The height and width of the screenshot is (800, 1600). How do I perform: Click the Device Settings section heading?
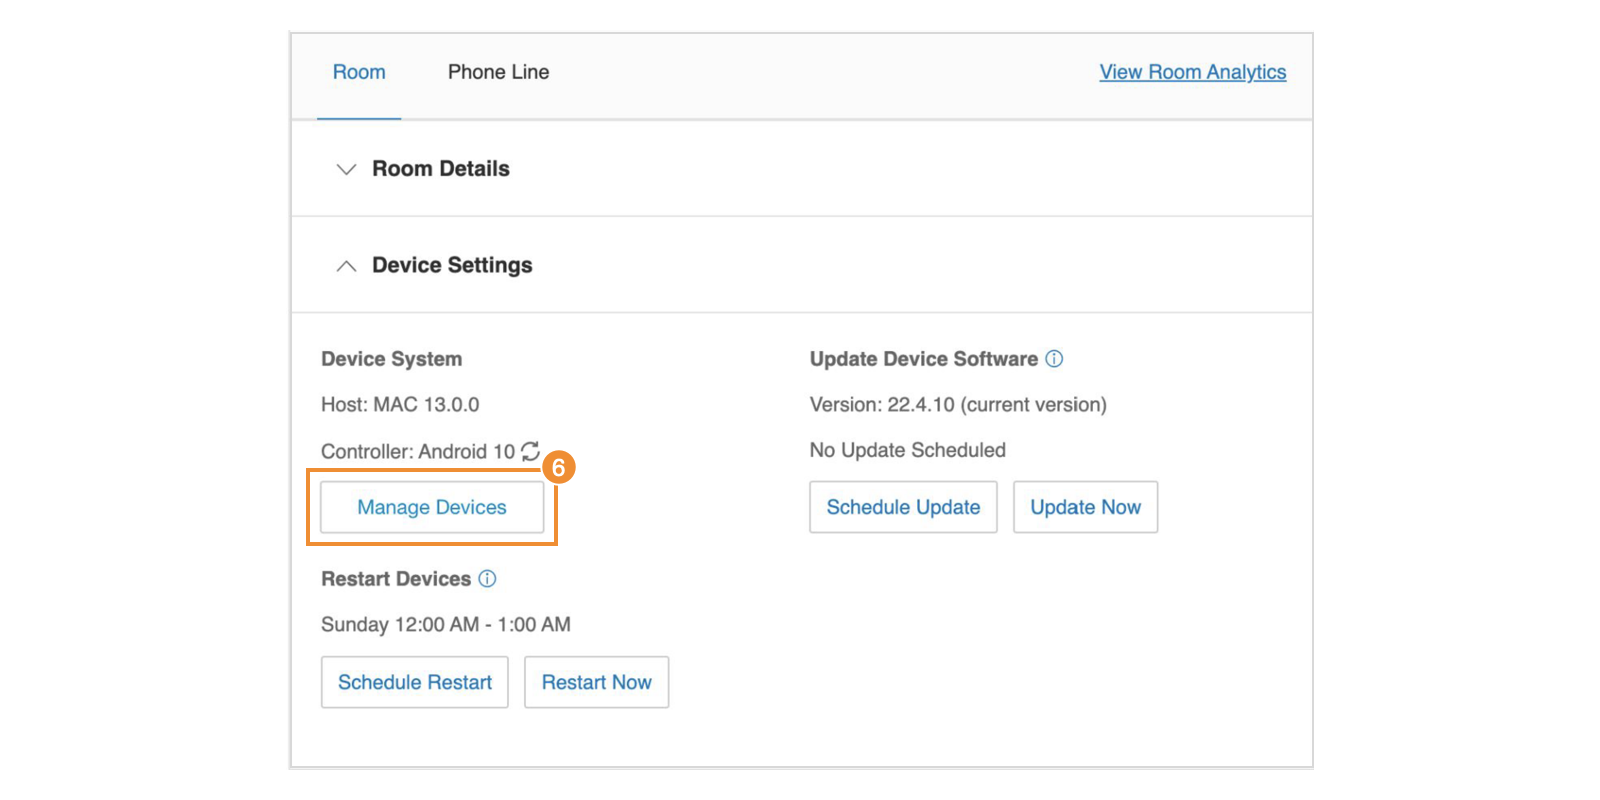(x=452, y=265)
